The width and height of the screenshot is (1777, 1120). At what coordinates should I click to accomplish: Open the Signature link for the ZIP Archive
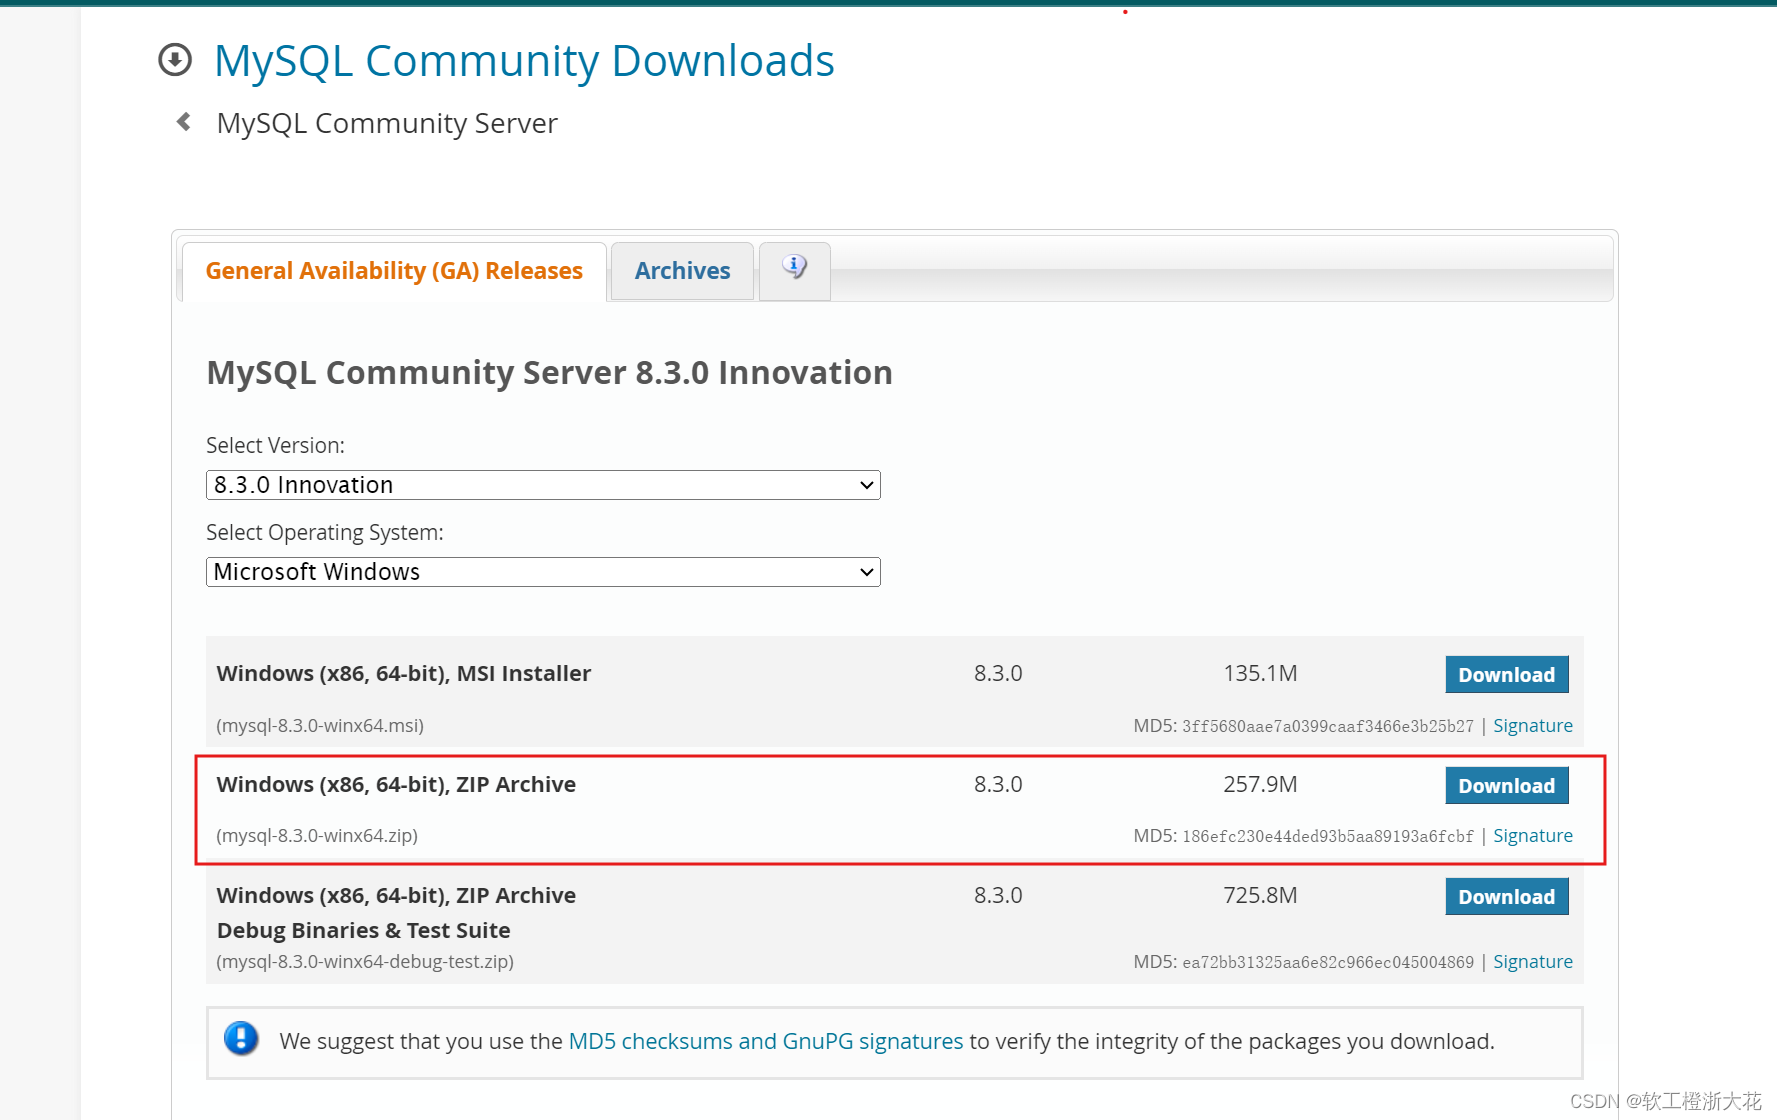pyautogui.click(x=1532, y=835)
